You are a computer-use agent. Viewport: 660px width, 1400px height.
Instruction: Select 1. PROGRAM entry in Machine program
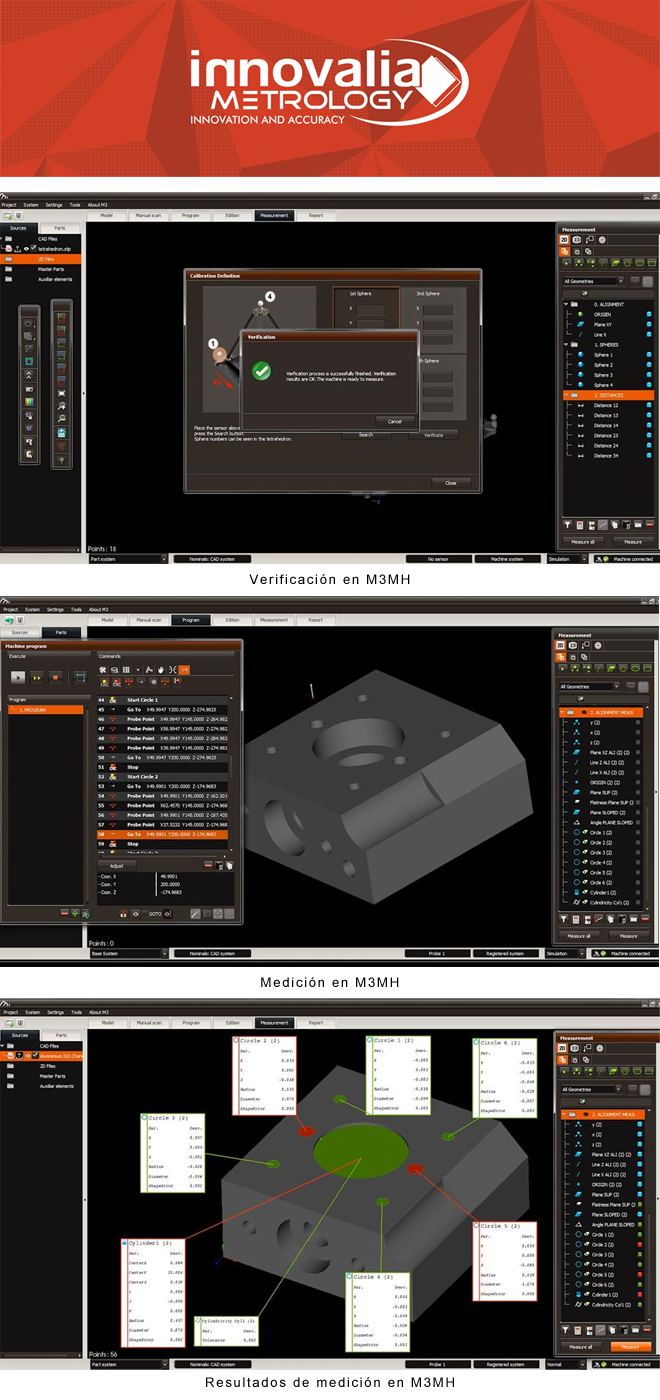tap(47, 710)
